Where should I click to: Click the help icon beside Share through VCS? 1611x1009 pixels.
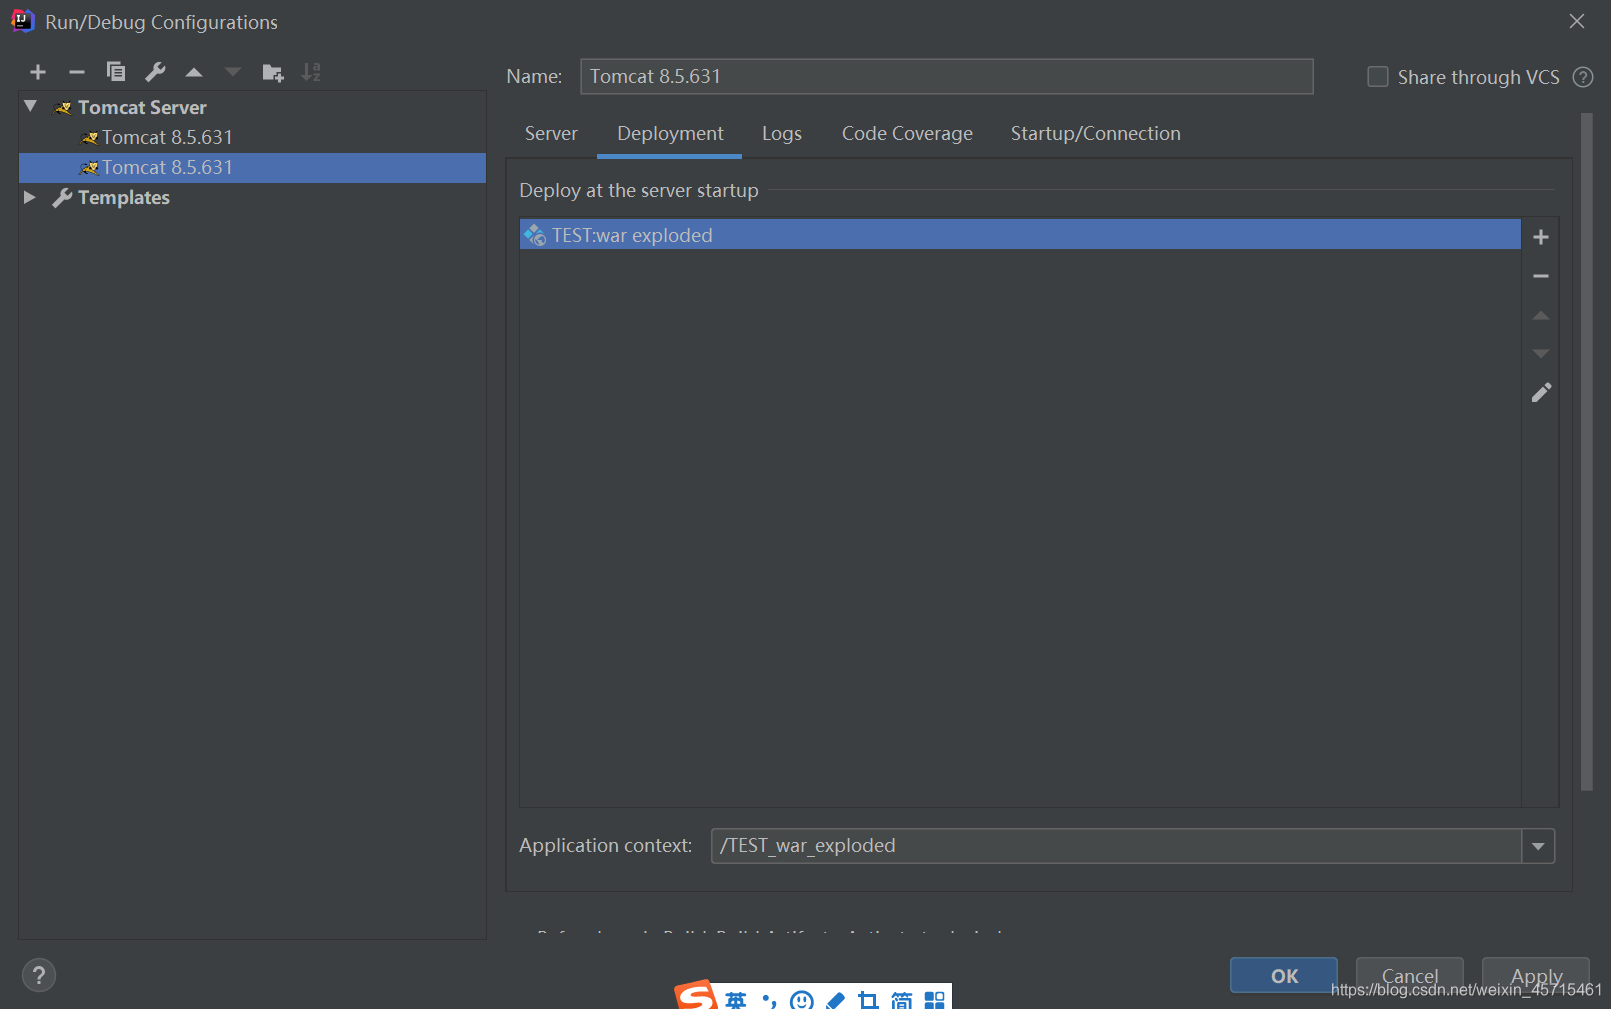point(1583,77)
